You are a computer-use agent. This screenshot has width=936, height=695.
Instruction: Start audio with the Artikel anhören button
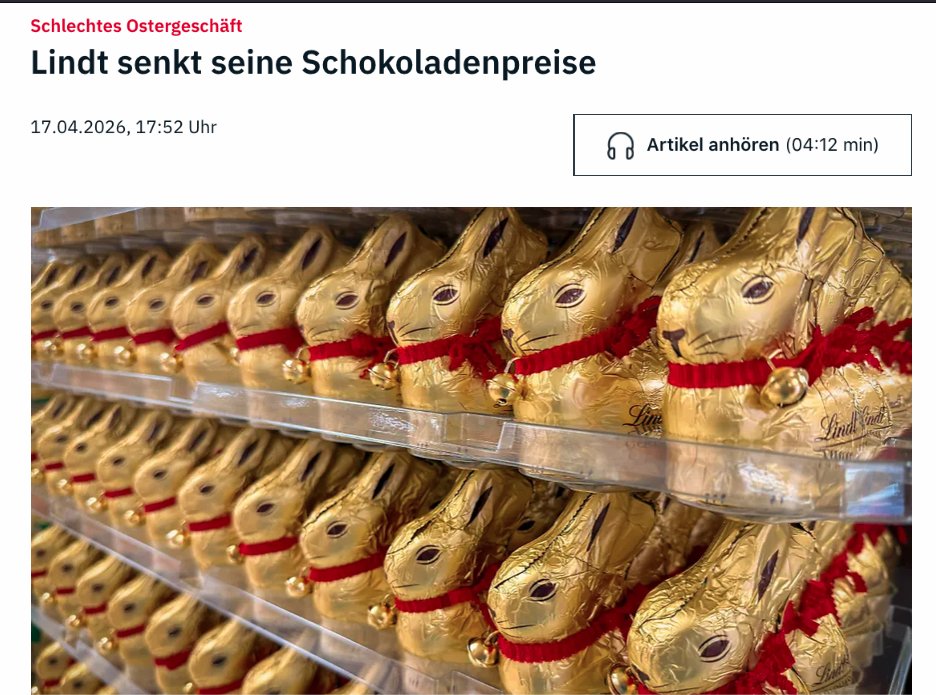(x=742, y=145)
